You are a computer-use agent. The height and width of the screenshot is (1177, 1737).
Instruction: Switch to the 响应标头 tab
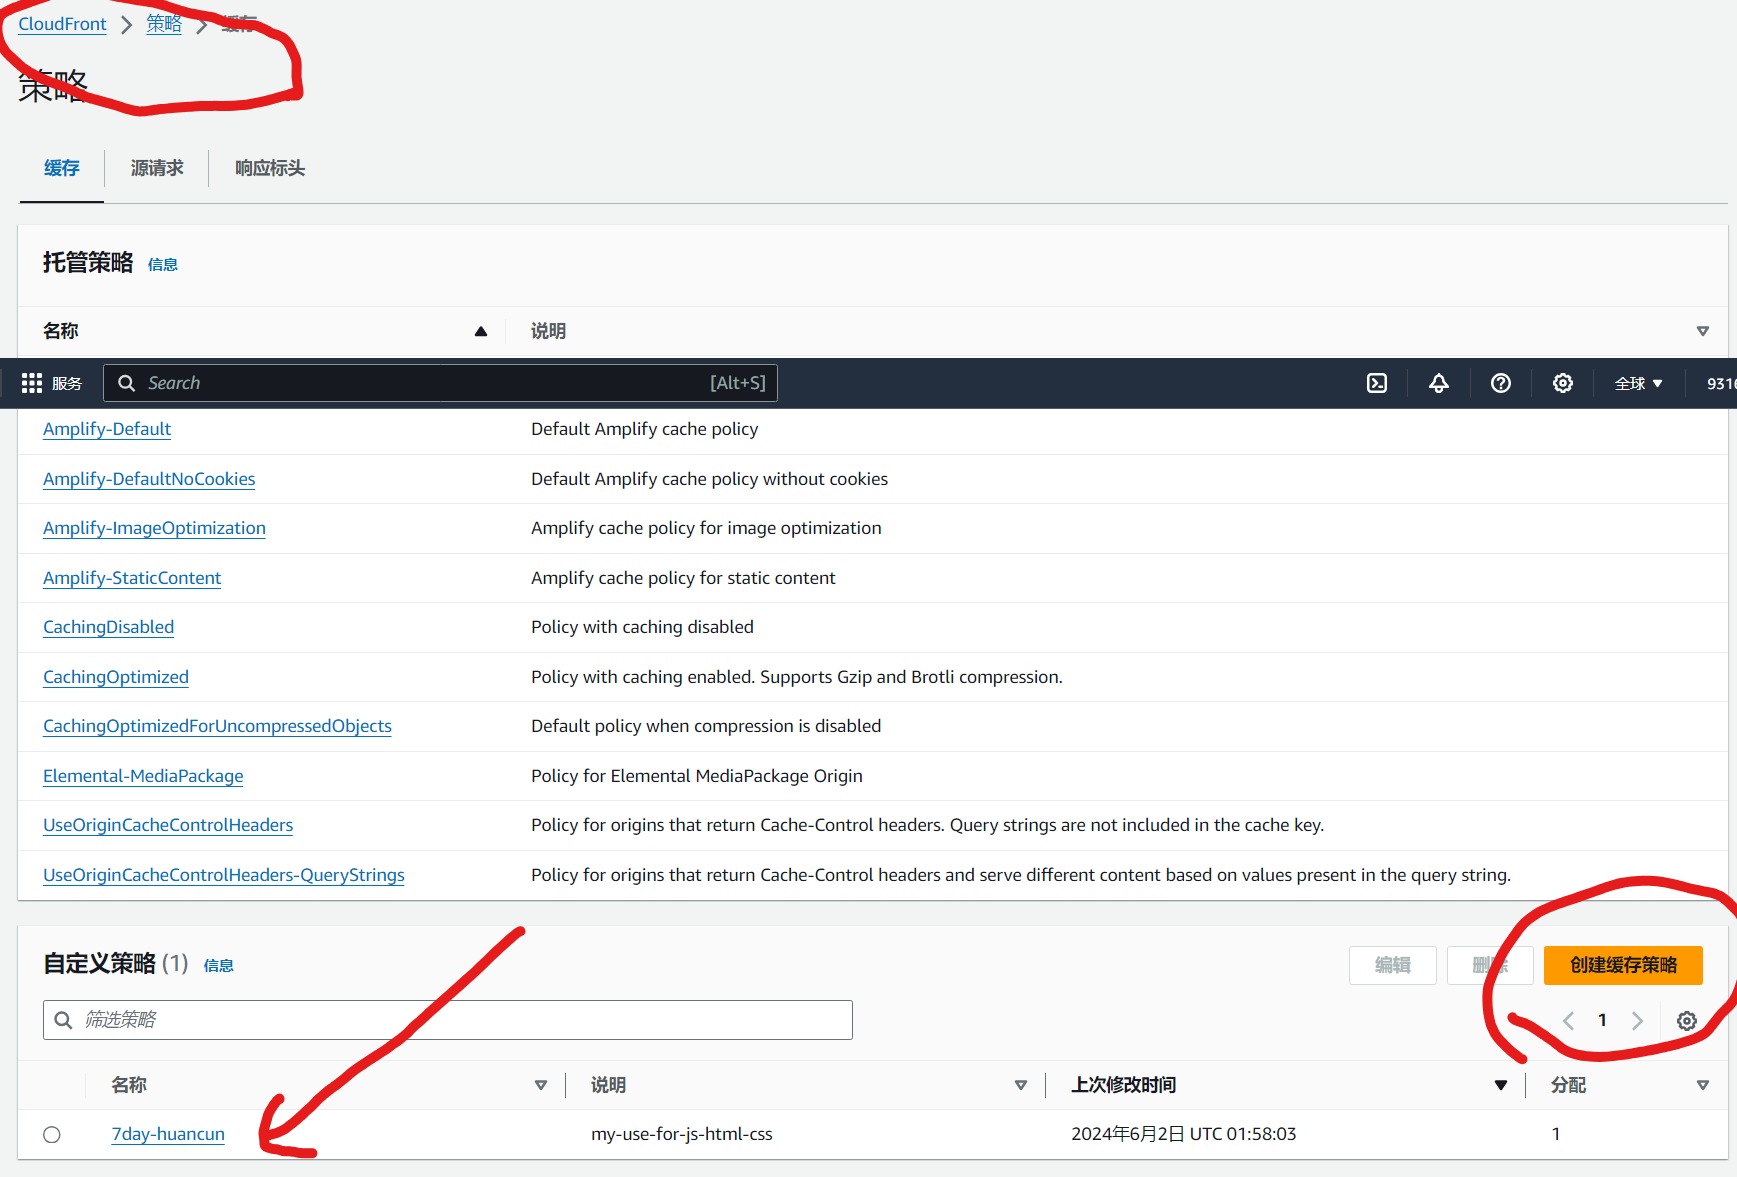coord(270,168)
